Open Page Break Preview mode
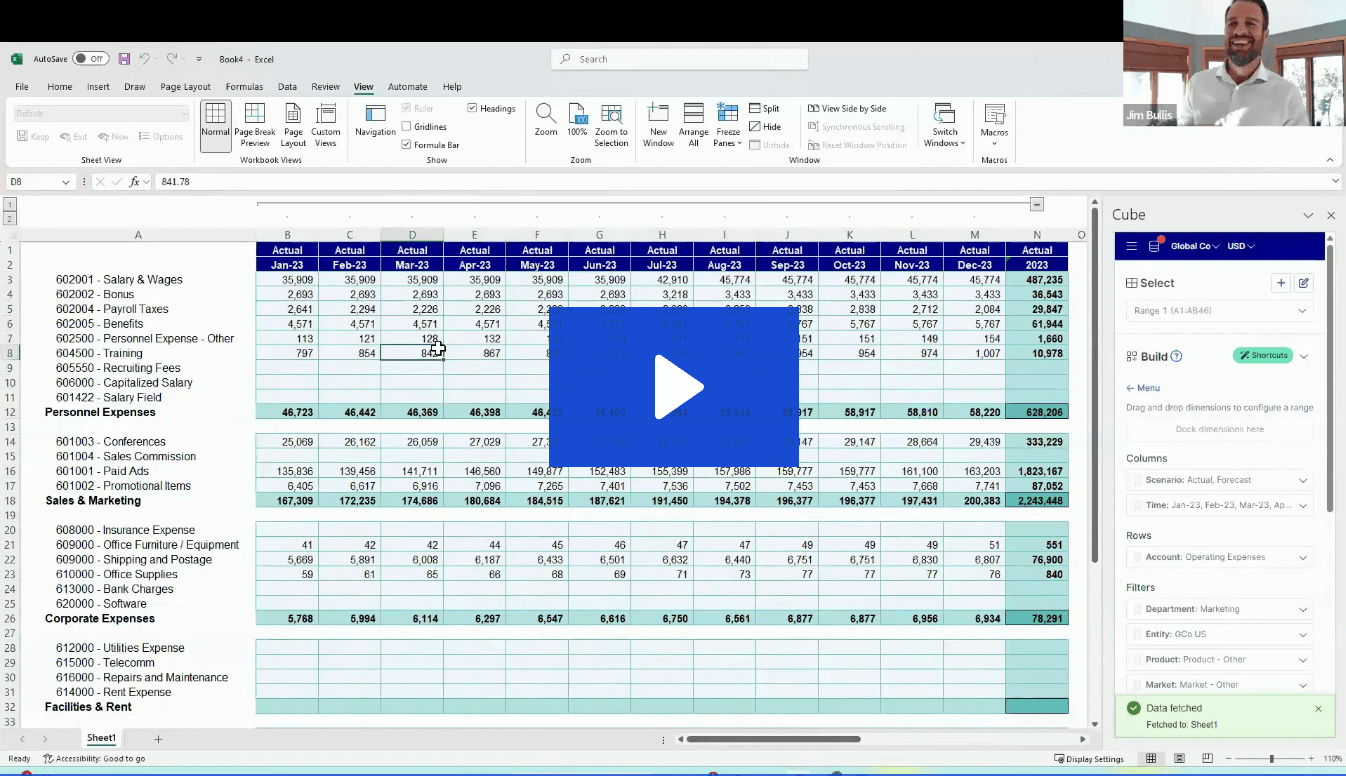The width and height of the screenshot is (1346, 776). pos(255,124)
